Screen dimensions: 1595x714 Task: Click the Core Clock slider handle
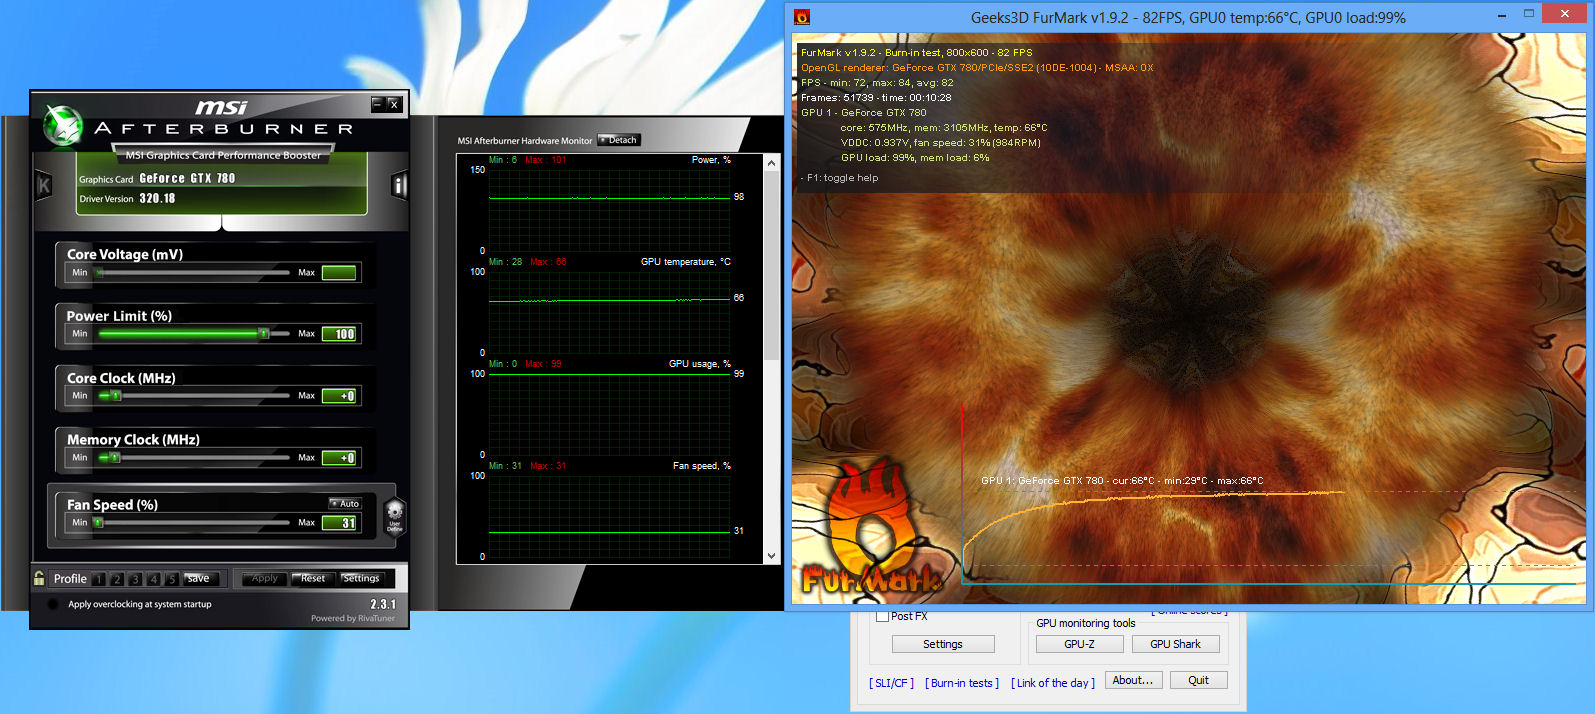click(x=115, y=396)
